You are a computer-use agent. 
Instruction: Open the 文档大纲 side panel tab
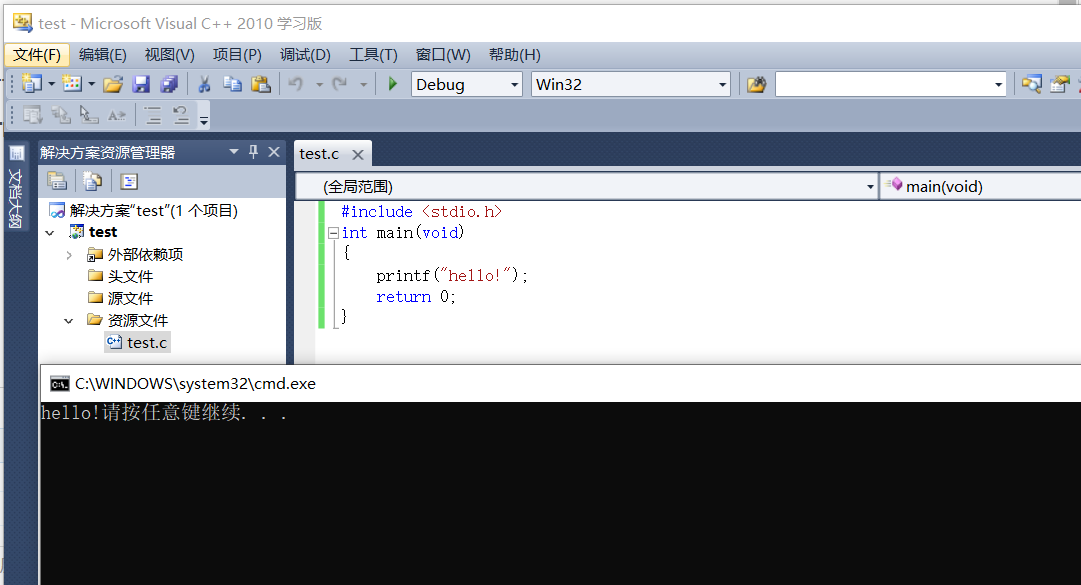click(15, 190)
